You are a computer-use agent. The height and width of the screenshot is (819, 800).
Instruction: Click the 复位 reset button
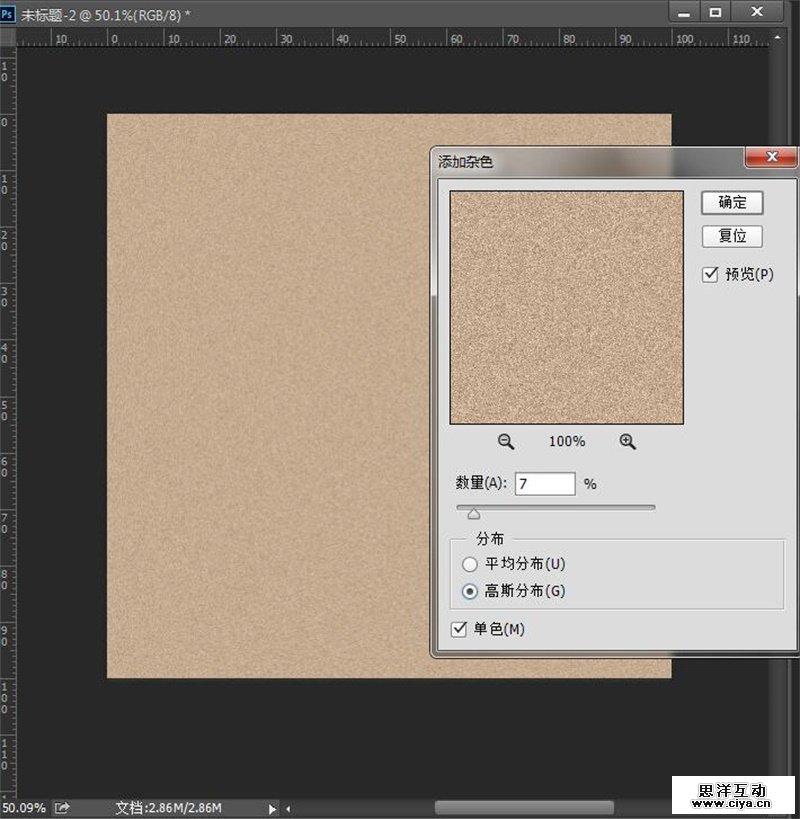(x=732, y=237)
